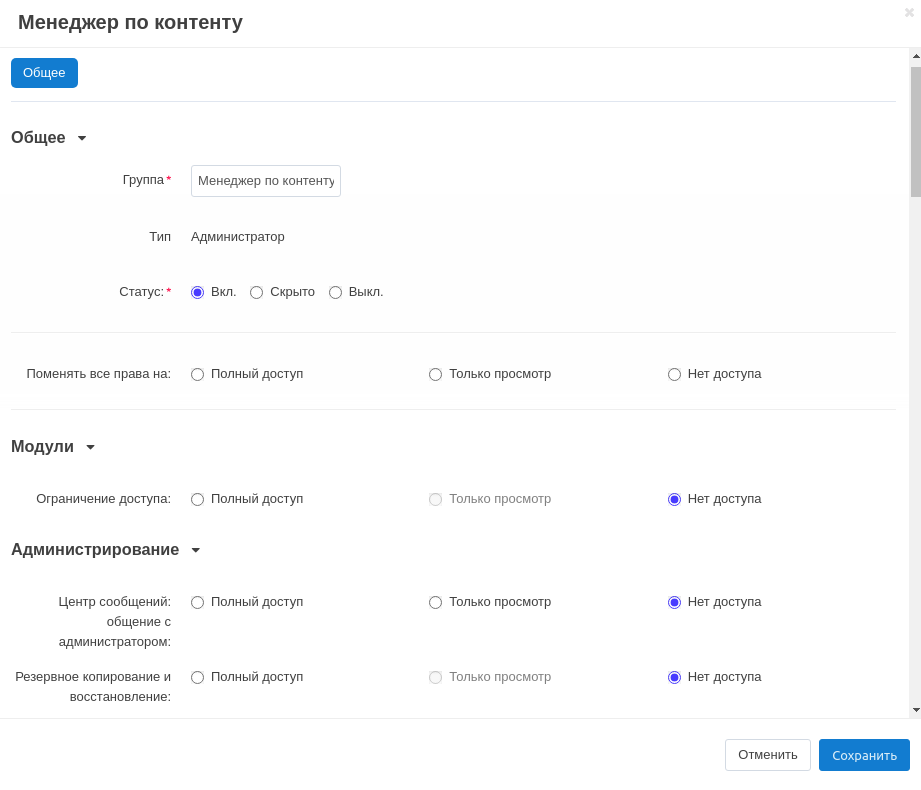Select the Вкл. status radio button
Image resolution: width=921 pixels, height=790 pixels.
click(198, 292)
